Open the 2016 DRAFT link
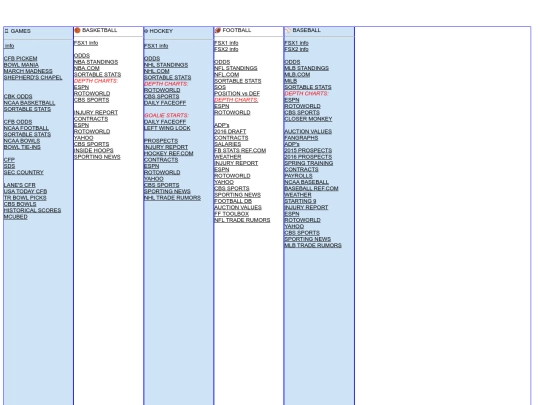540x405 pixels. 230,131
